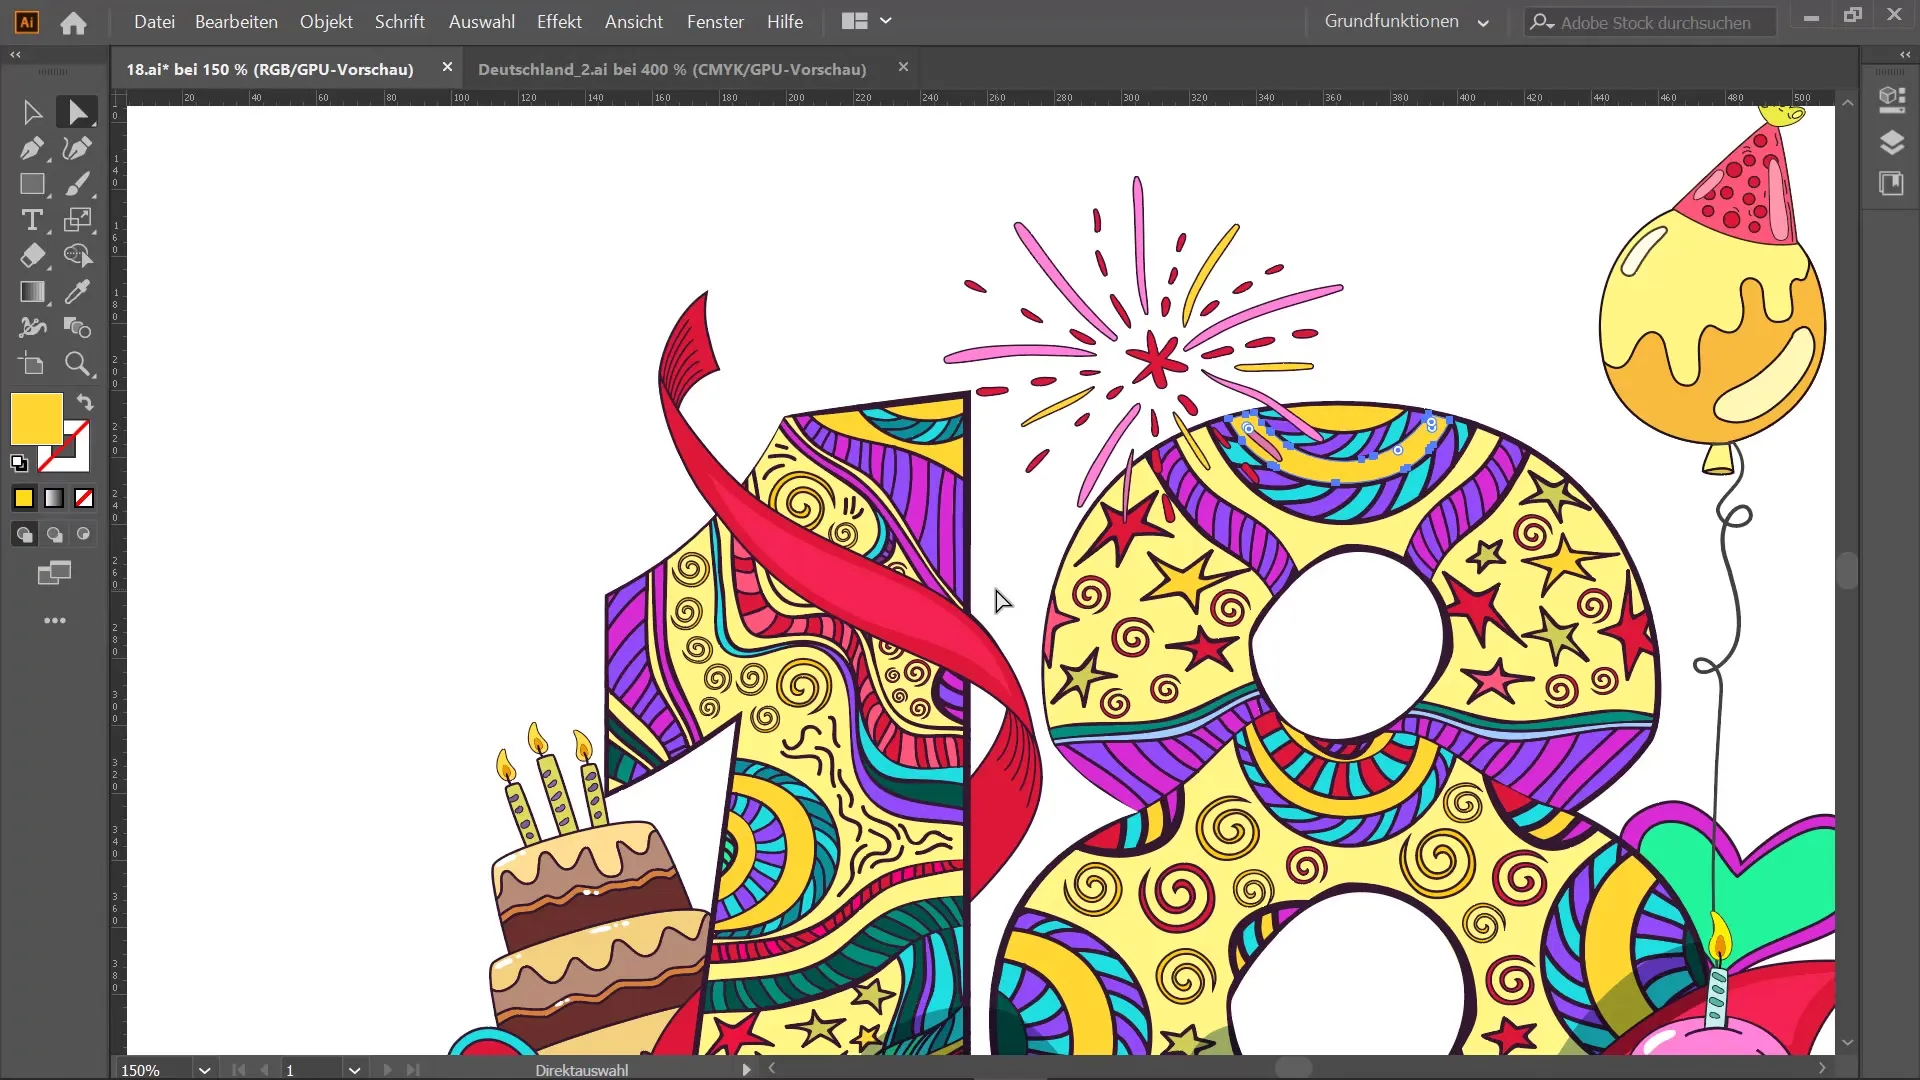Go to the previous artboard button
Viewport: 1920px width, 1080px height.
click(x=264, y=1070)
